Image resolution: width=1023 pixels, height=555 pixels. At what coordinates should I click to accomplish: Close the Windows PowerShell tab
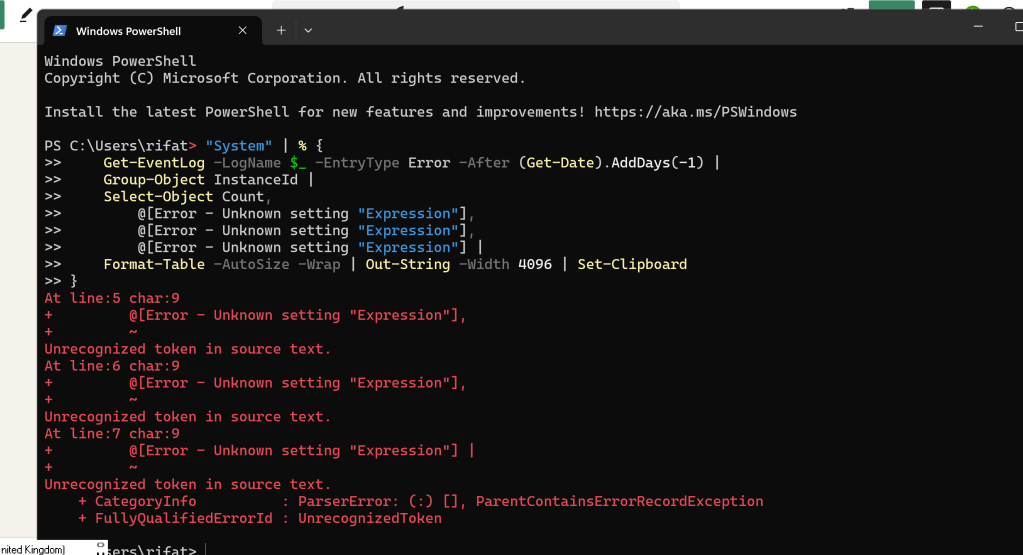point(243,30)
